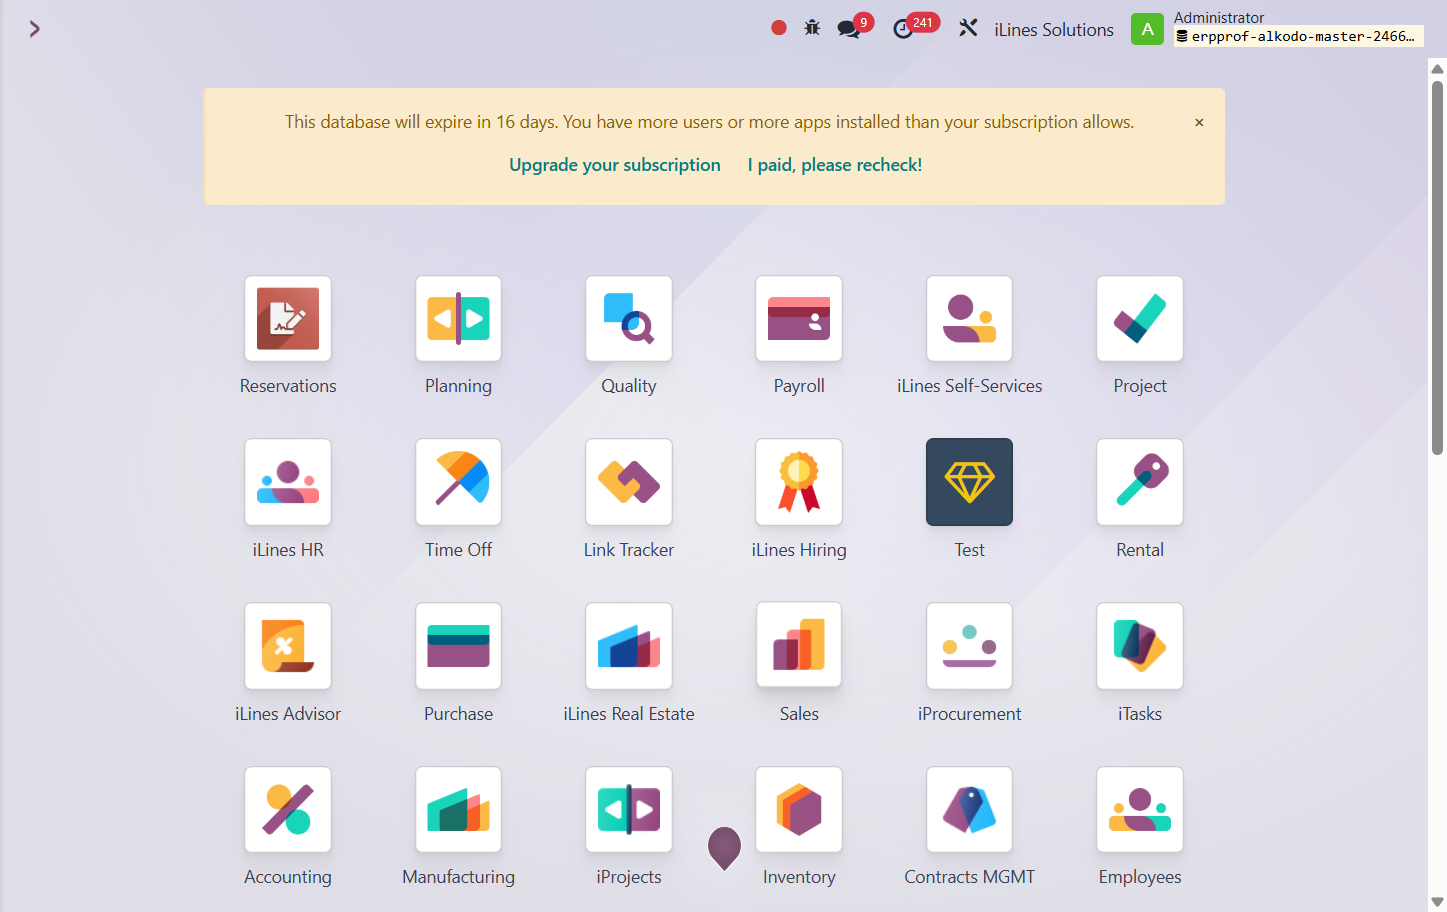Open iLines Self-Services app
The width and height of the screenshot is (1447, 912).
969,319
